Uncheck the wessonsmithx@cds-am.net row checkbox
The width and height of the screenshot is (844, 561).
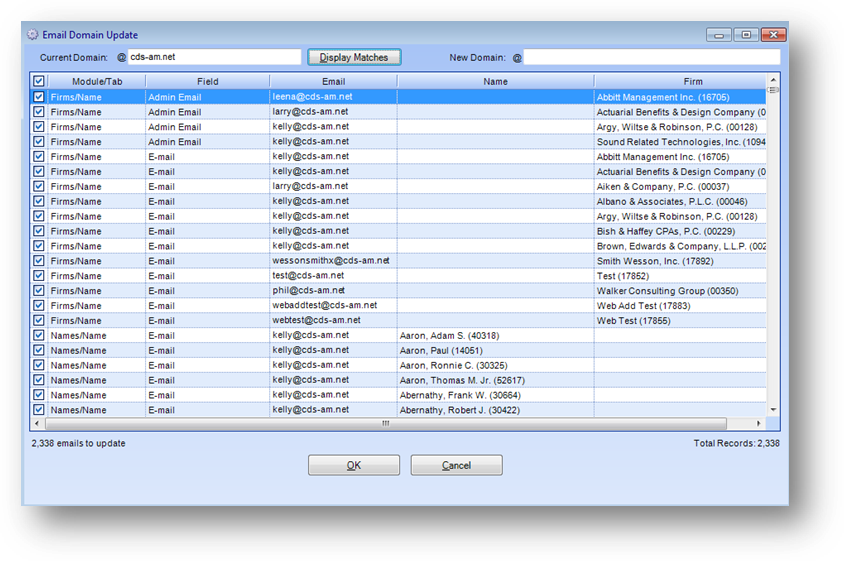[x=39, y=261]
